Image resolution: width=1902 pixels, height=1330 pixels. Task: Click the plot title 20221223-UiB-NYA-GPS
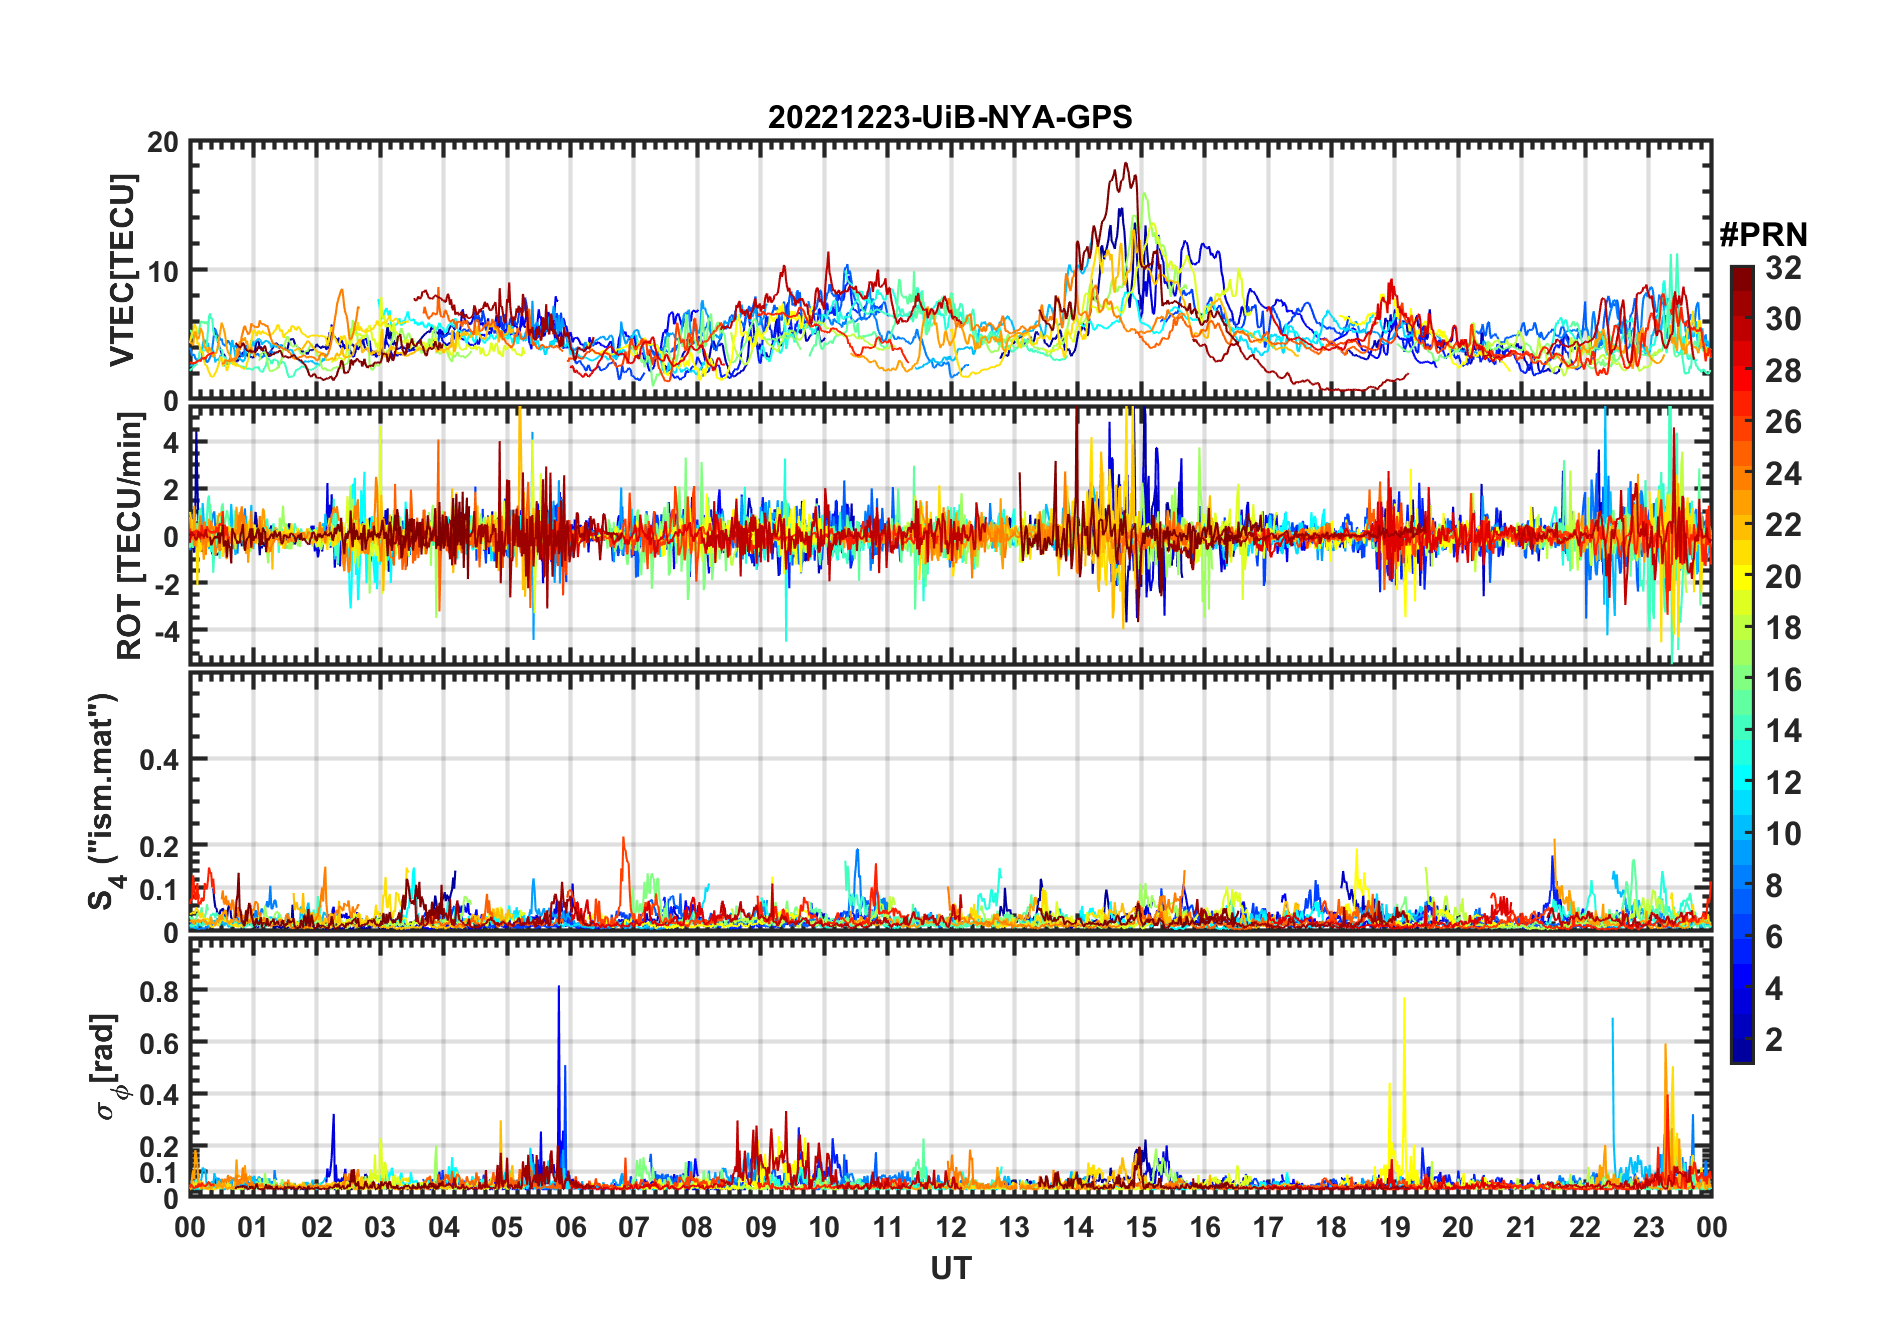pos(950,117)
